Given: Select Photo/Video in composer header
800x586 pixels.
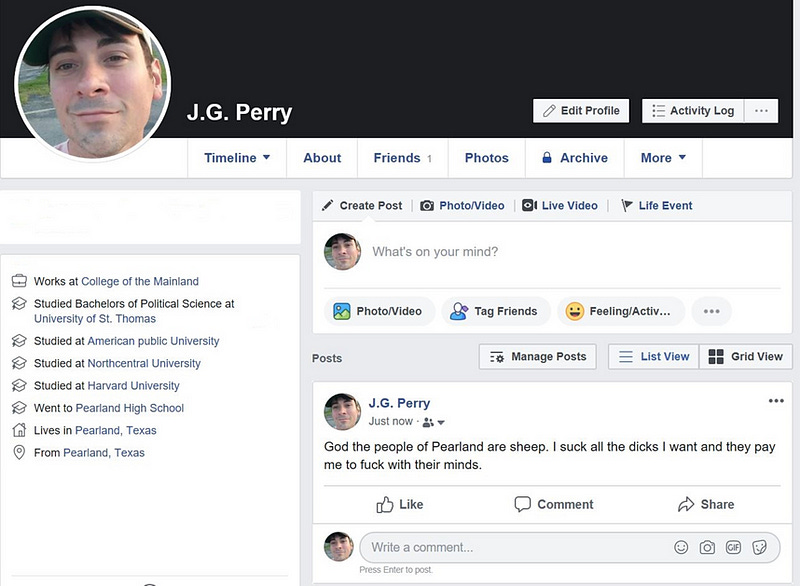Looking at the screenshot, I should (x=471, y=206).
